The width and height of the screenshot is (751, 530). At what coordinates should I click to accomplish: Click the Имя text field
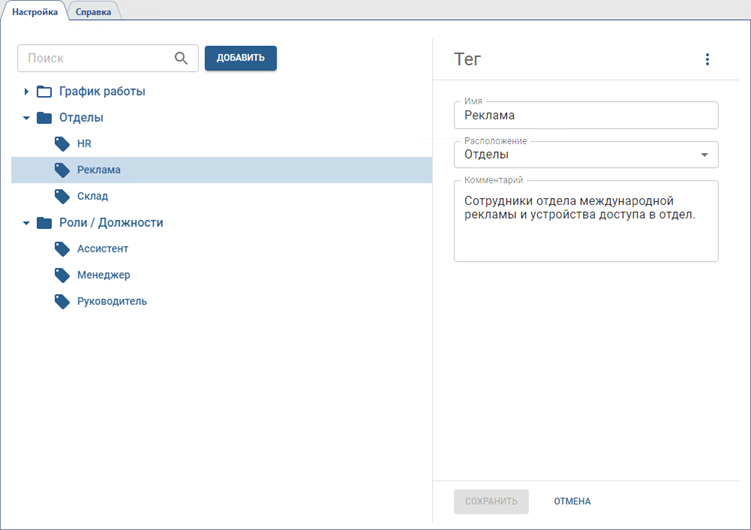click(585, 116)
